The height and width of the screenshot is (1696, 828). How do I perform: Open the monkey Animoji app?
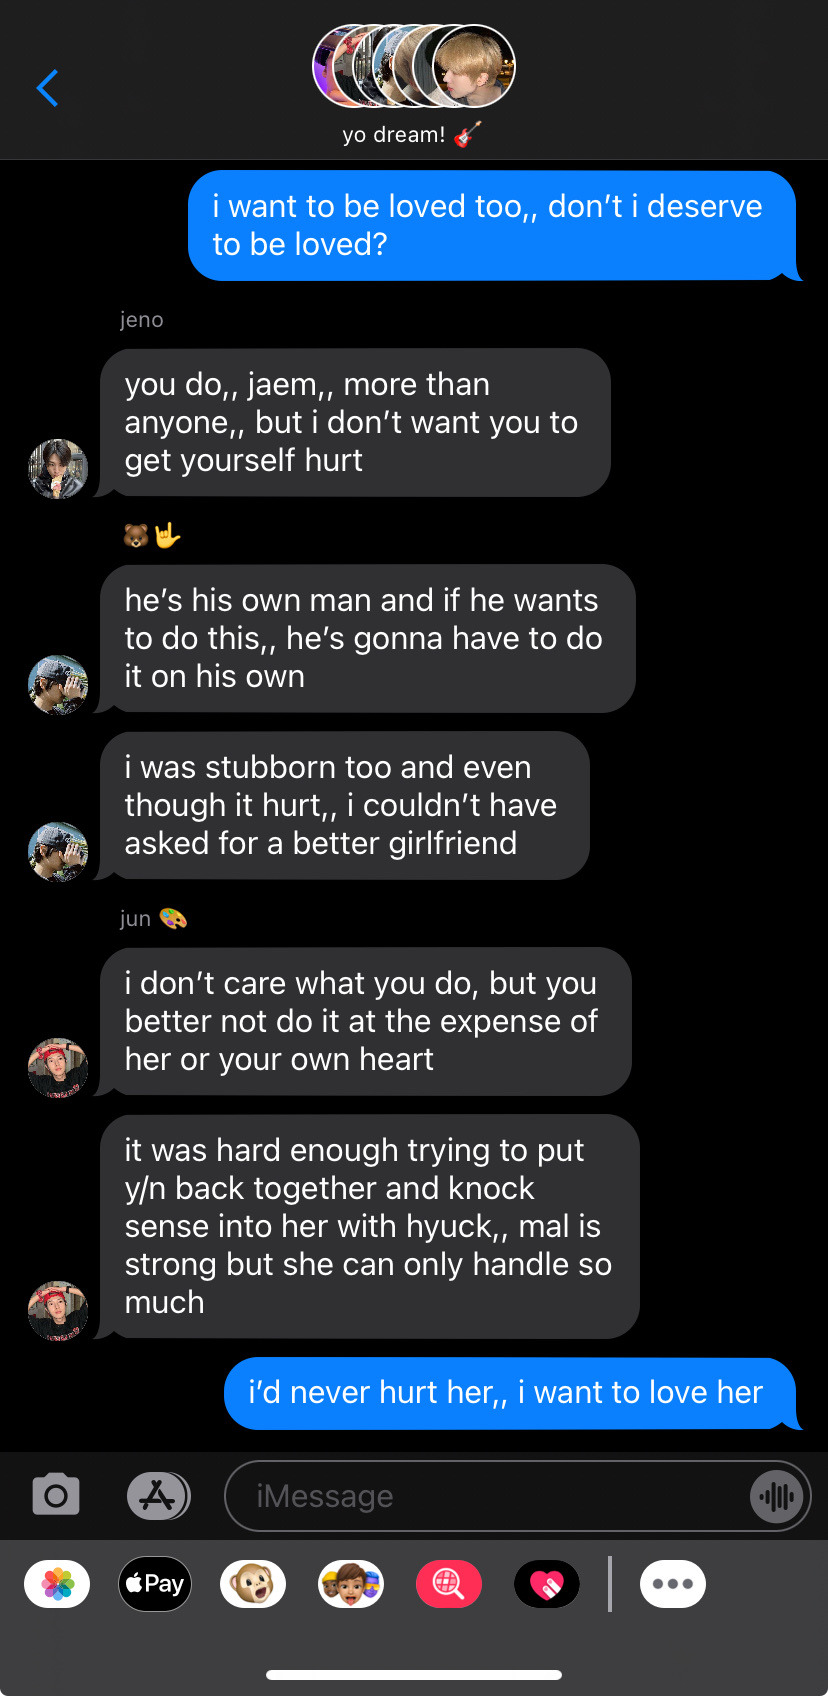point(253,1584)
